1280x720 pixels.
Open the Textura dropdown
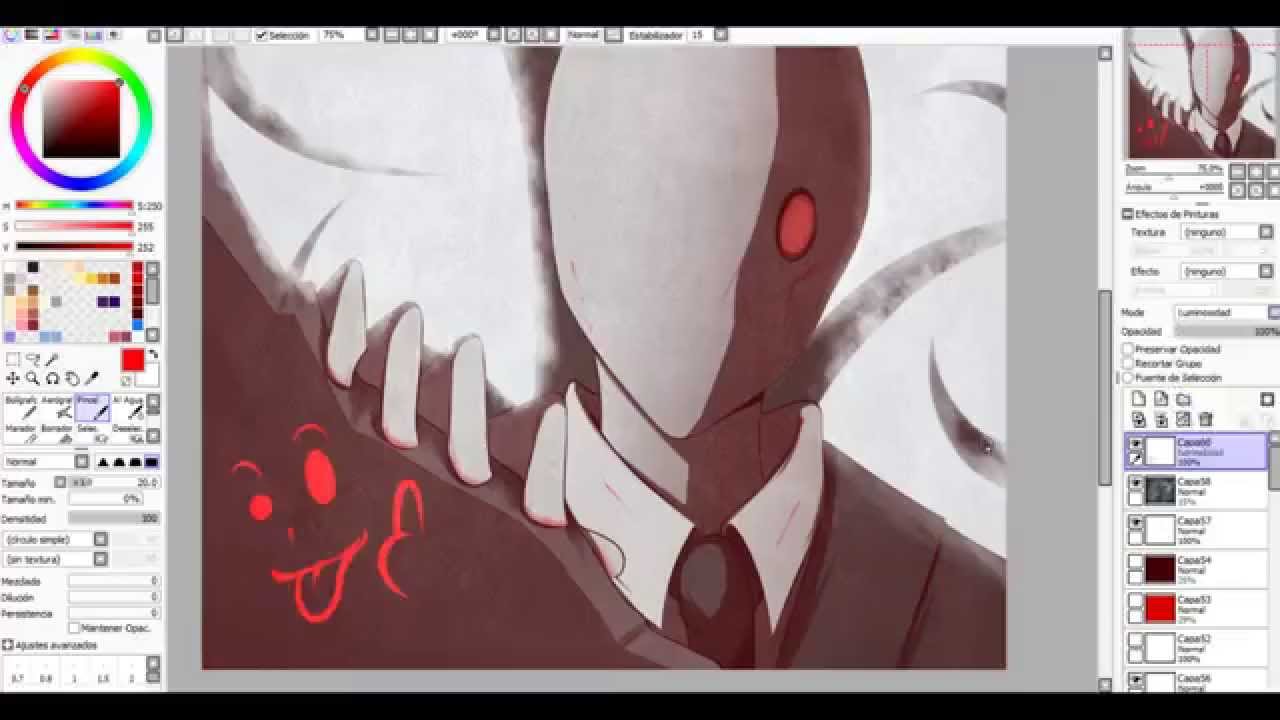click(x=1226, y=232)
